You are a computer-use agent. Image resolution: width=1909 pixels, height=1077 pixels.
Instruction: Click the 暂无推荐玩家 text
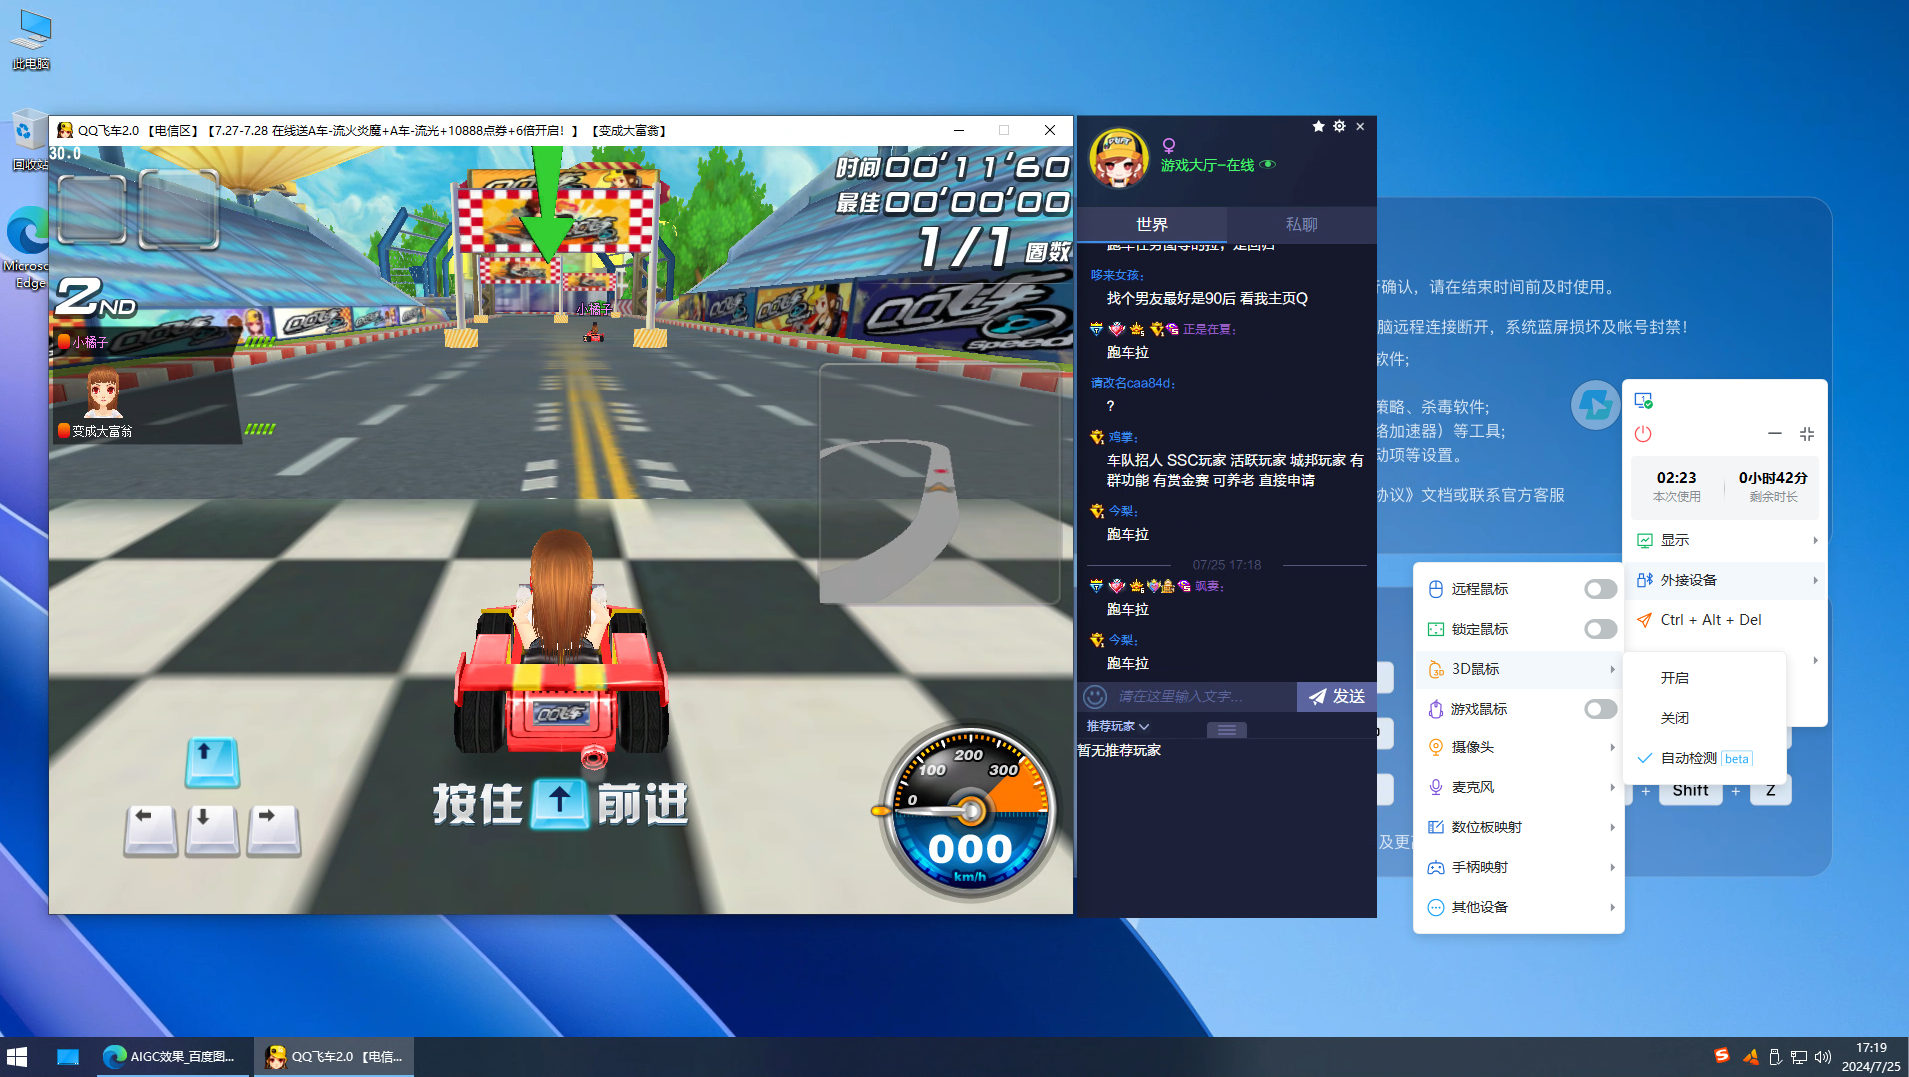point(1119,750)
